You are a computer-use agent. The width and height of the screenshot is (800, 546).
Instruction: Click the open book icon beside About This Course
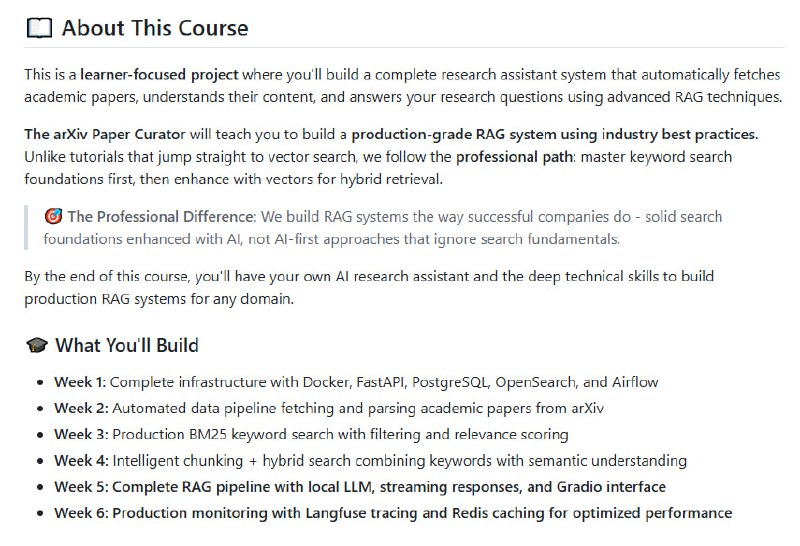[x=37, y=28]
